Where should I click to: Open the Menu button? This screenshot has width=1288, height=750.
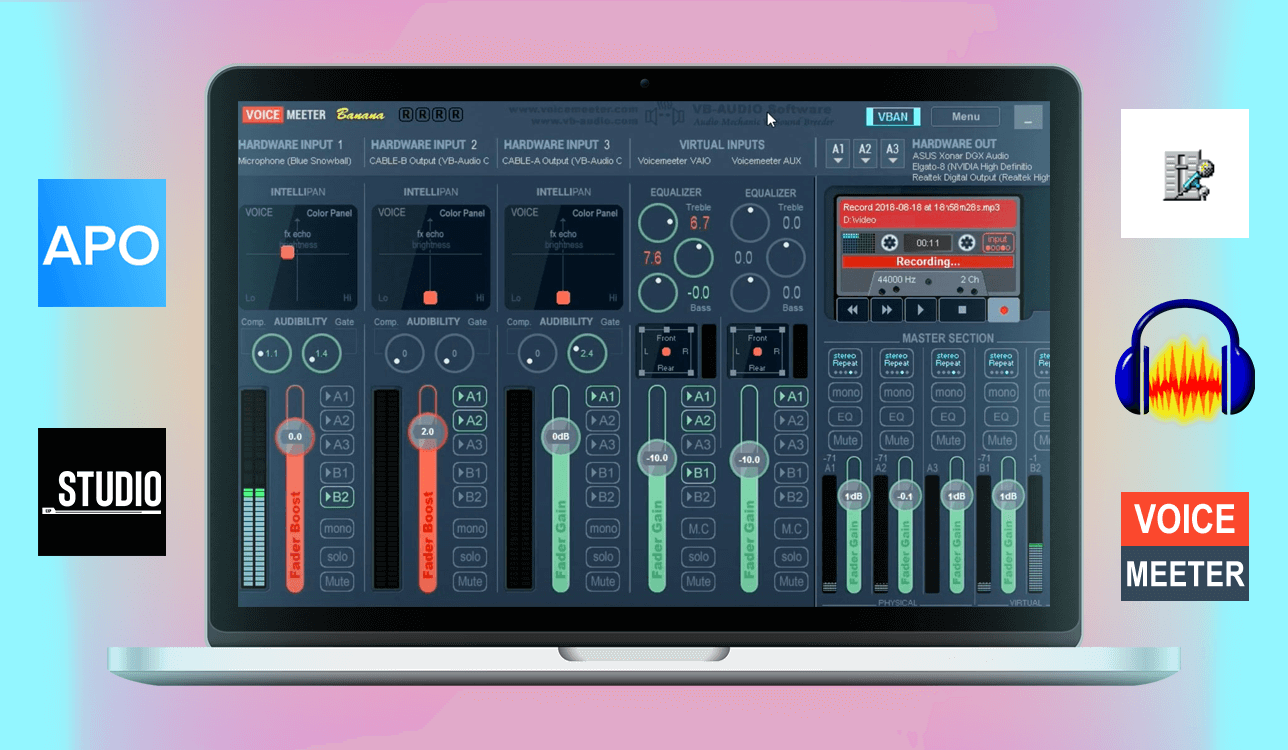965,116
